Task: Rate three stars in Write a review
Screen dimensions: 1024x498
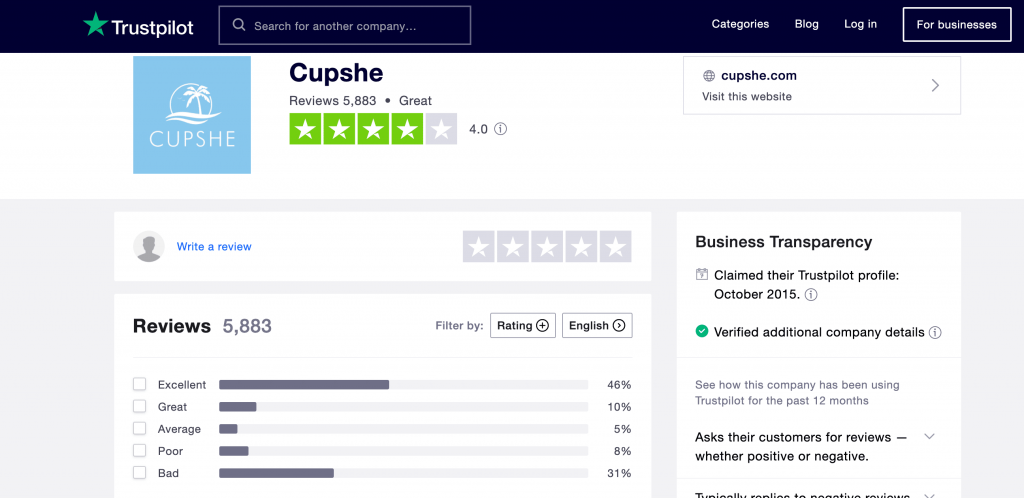Action: [x=547, y=247]
